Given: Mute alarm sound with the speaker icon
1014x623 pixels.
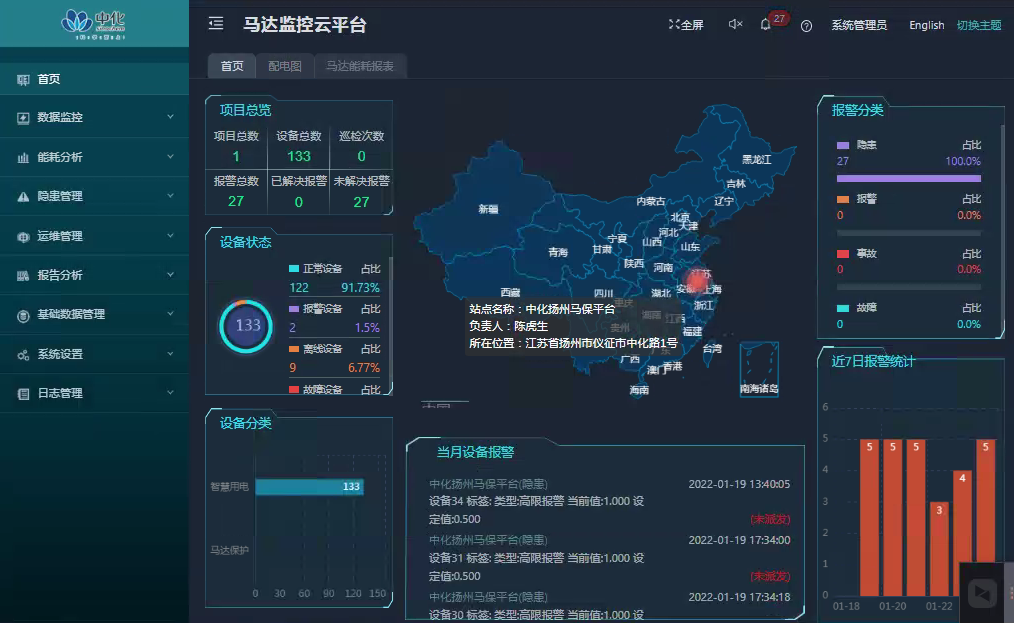Looking at the screenshot, I should pos(735,25).
